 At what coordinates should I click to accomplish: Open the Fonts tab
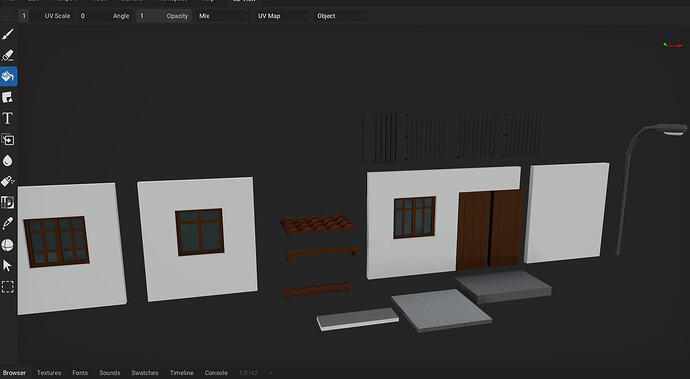[x=80, y=373]
